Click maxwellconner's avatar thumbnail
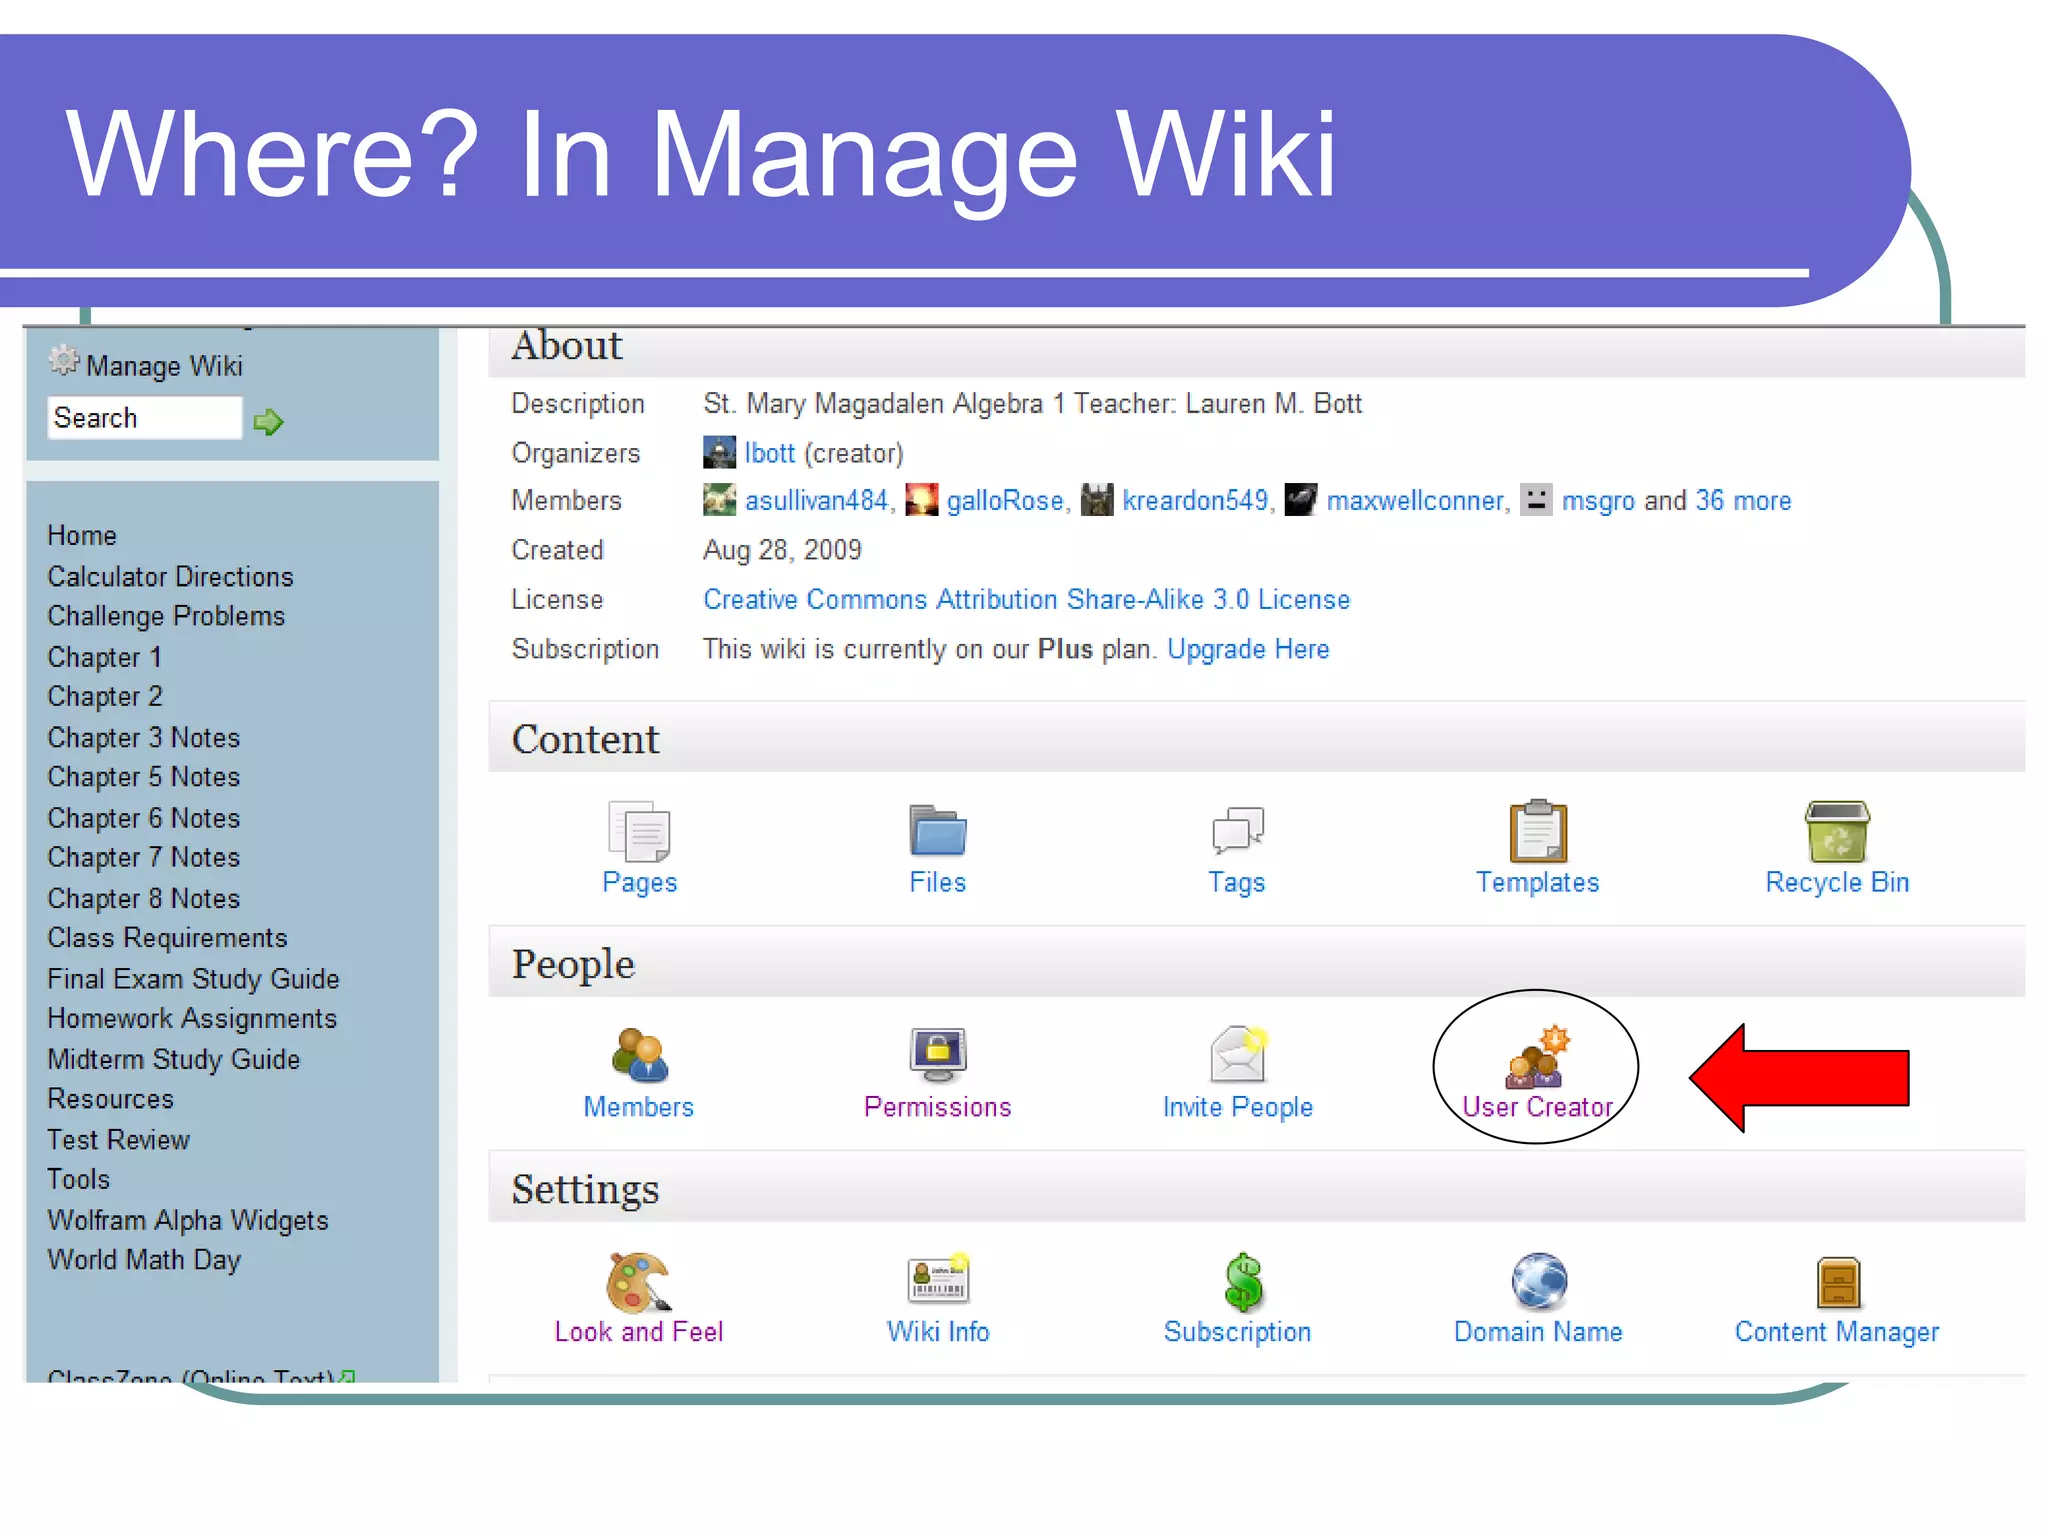 1300,499
